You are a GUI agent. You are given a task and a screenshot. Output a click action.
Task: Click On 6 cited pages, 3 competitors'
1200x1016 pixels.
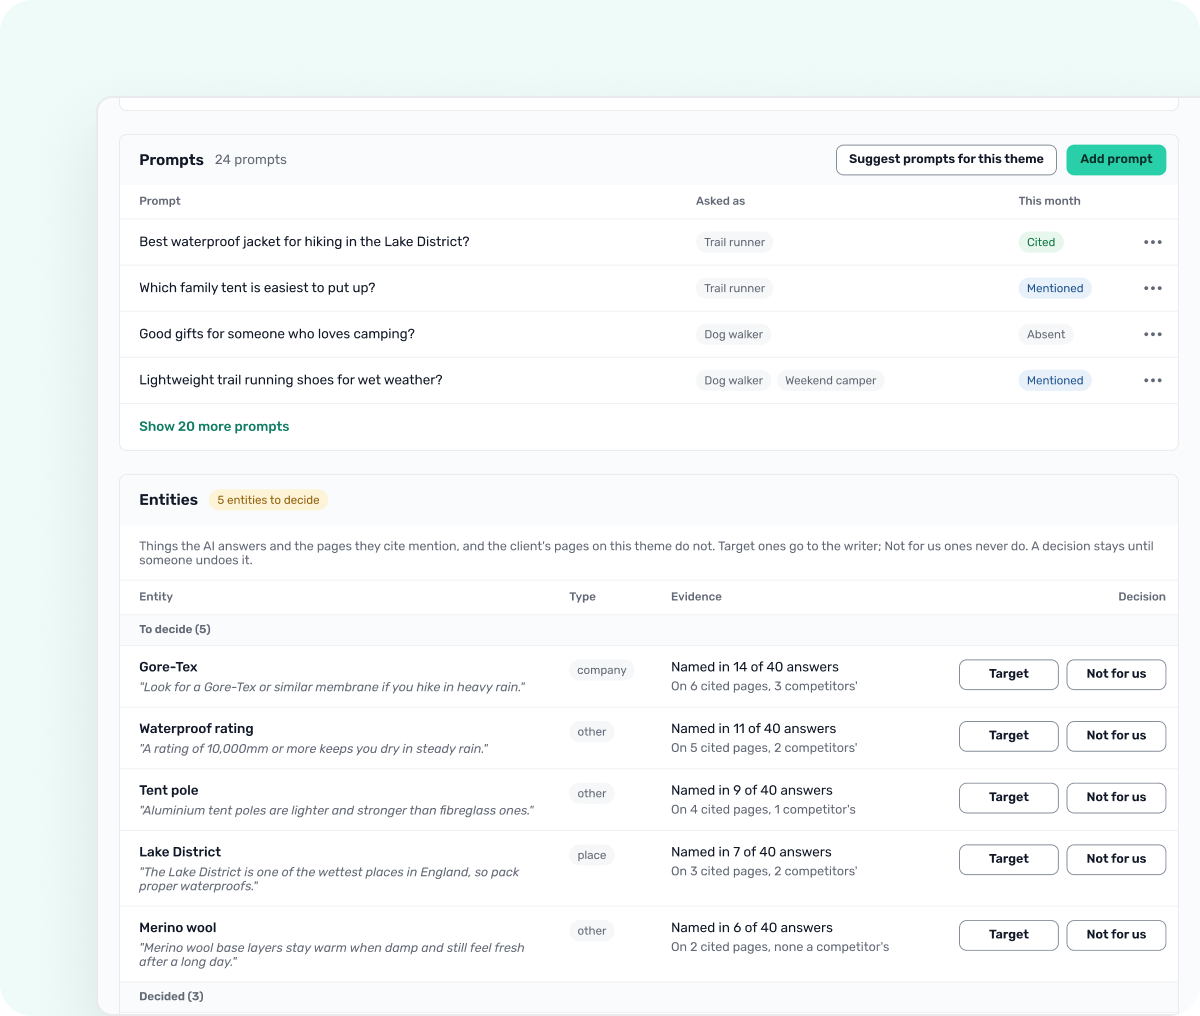(x=764, y=686)
